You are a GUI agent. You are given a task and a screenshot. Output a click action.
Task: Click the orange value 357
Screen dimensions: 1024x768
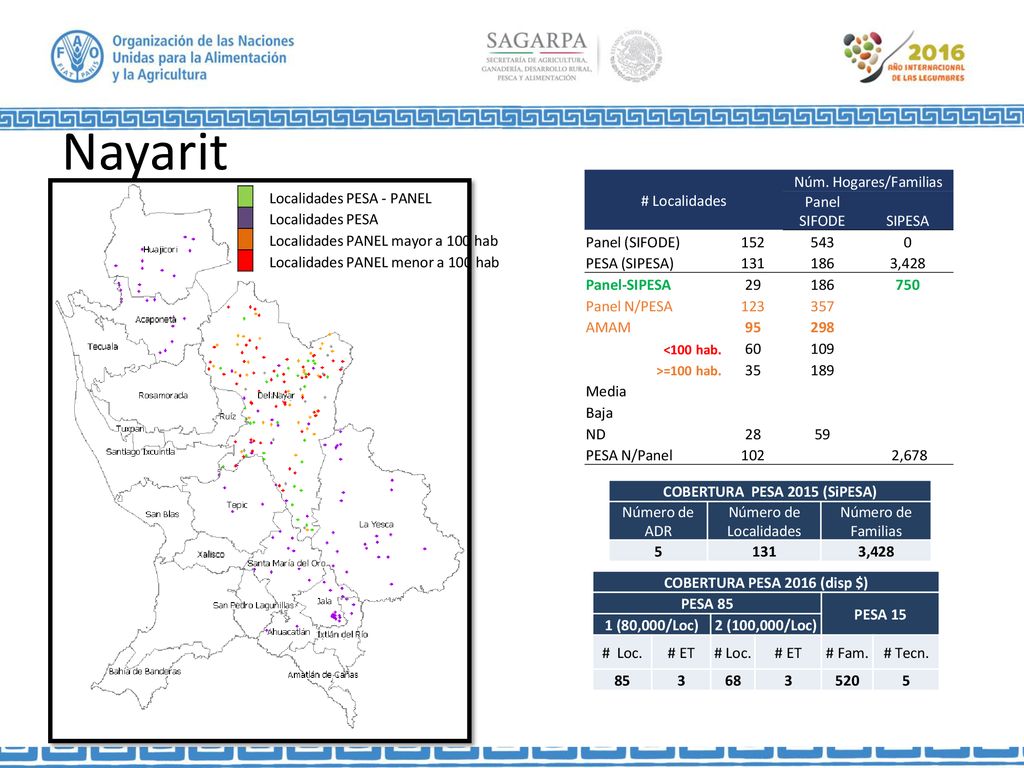pyautogui.click(x=822, y=306)
